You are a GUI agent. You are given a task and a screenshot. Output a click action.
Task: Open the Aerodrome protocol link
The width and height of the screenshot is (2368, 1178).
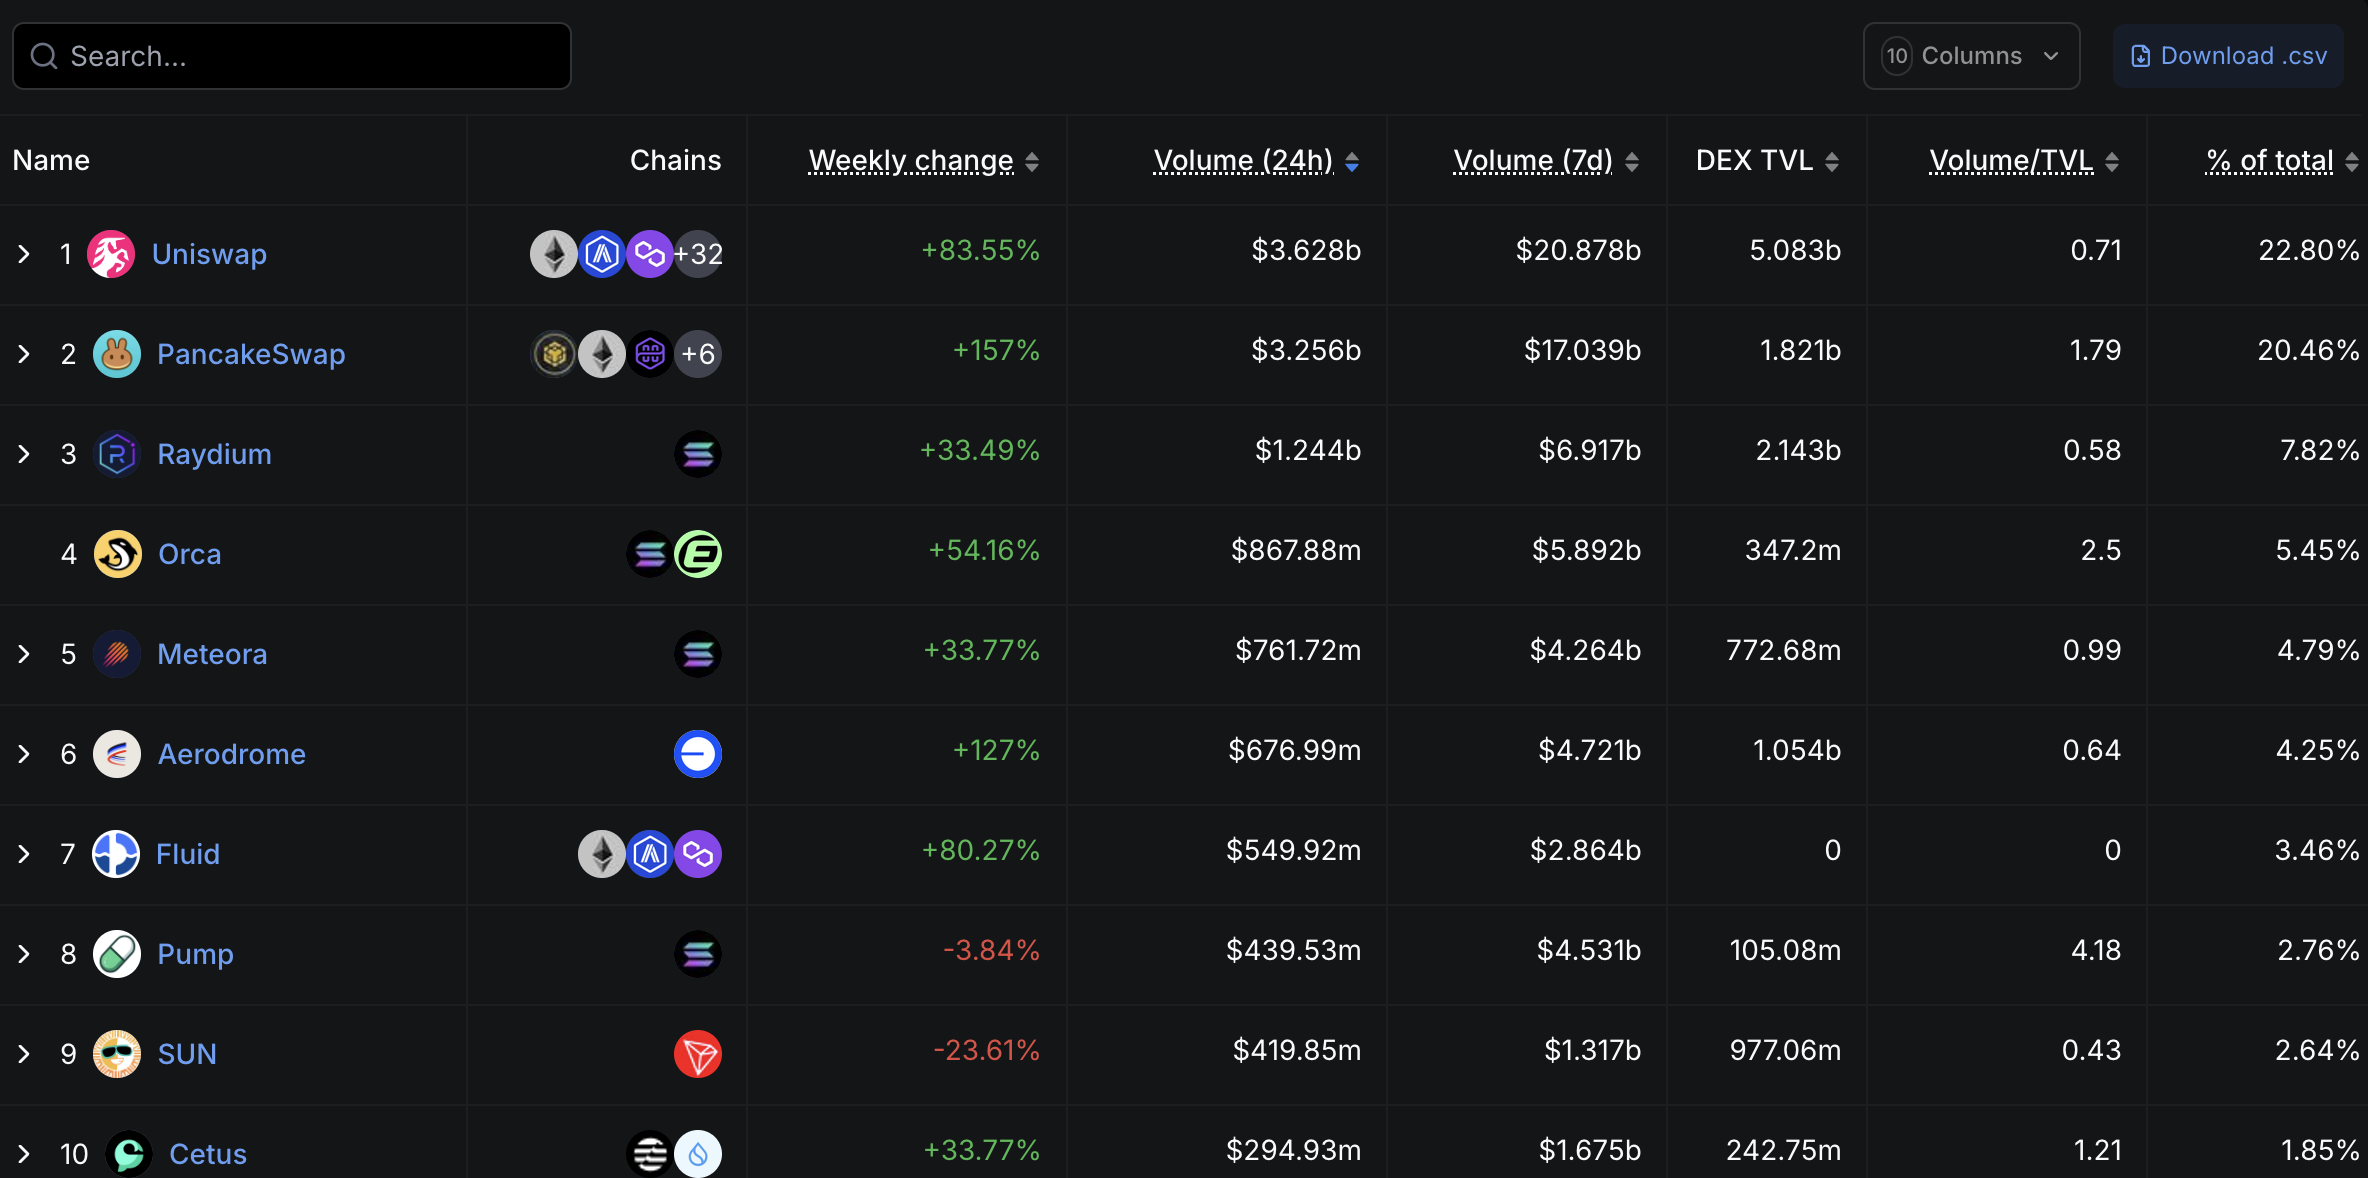(x=231, y=754)
